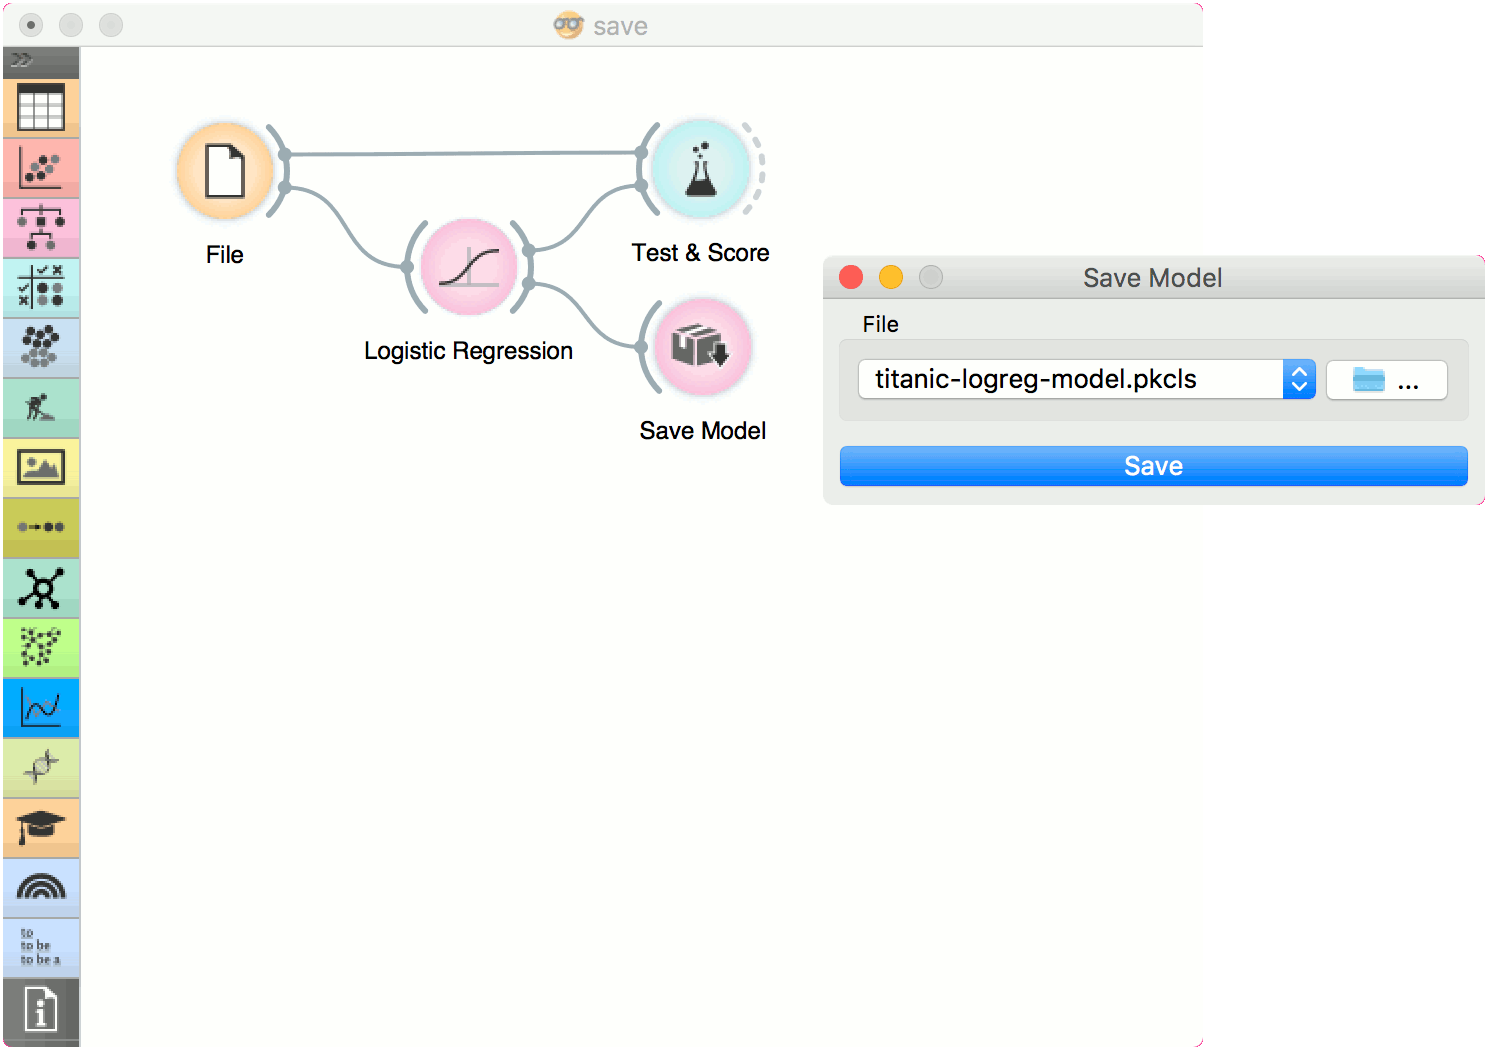This screenshot has height=1050, width=1488.
Task: Click the Logistic Regression widget node
Action: (469, 267)
